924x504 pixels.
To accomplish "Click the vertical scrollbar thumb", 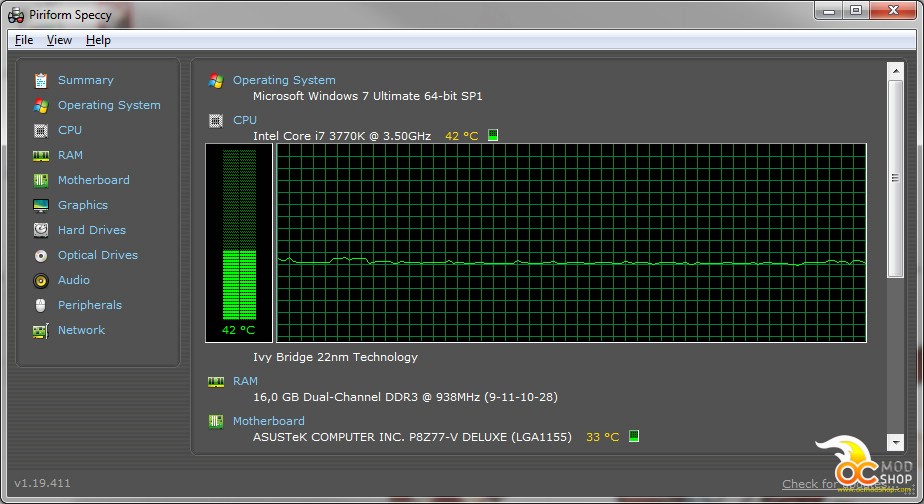I will 896,179.
